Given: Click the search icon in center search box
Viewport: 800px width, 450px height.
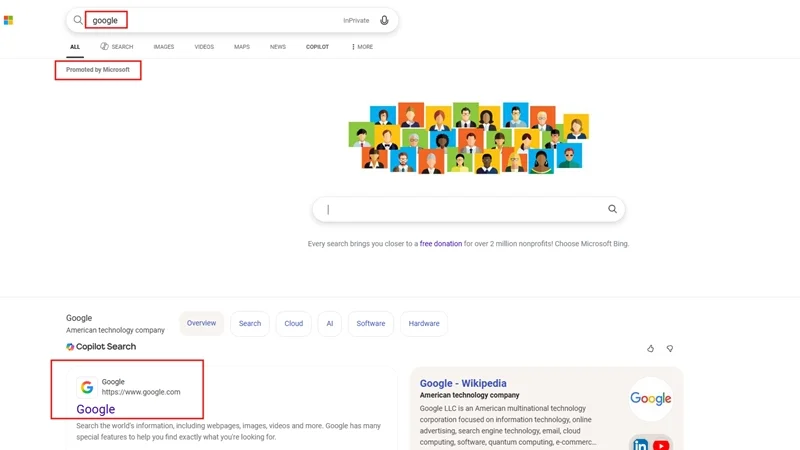Looking at the screenshot, I should pyautogui.click(x=612, y=209).
